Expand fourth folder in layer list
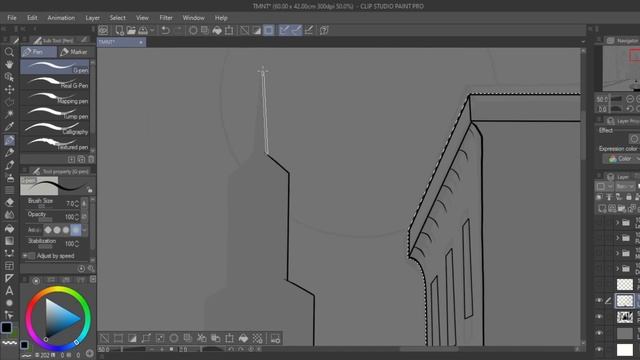The width and height of the screenshot is (640, 360). pos(618,269)
